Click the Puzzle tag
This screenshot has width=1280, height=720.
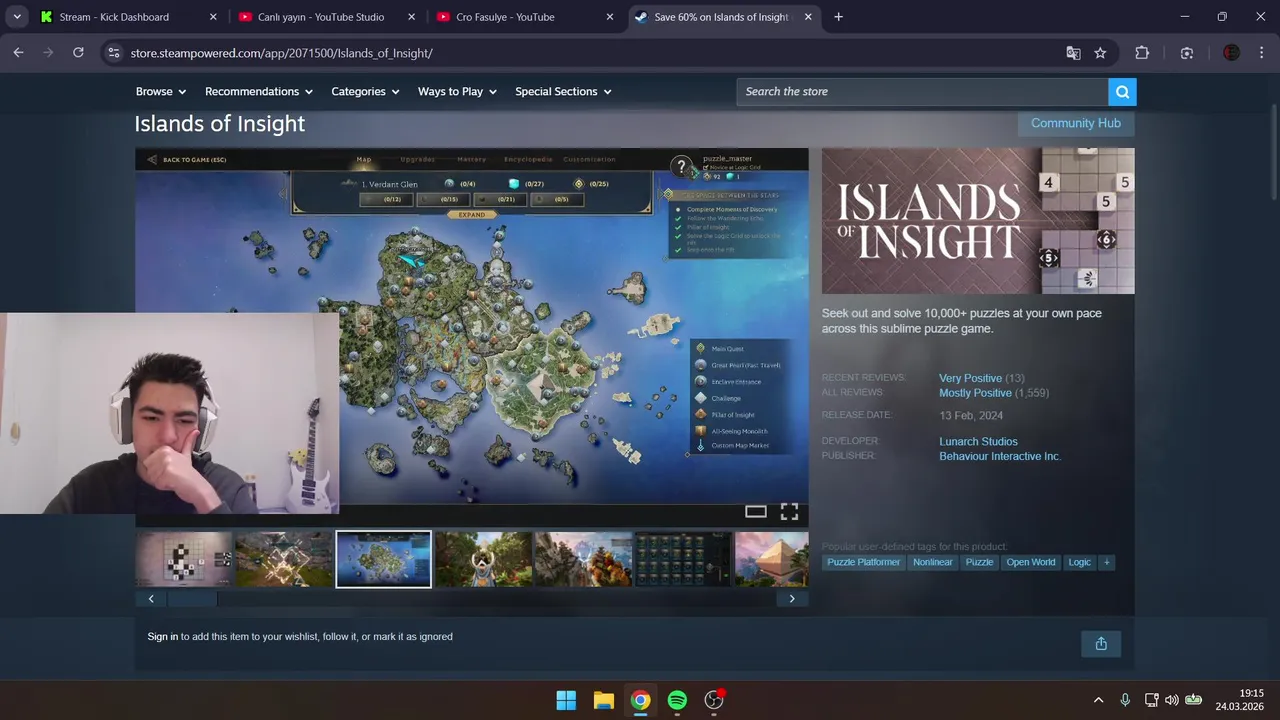pos(979,562)
